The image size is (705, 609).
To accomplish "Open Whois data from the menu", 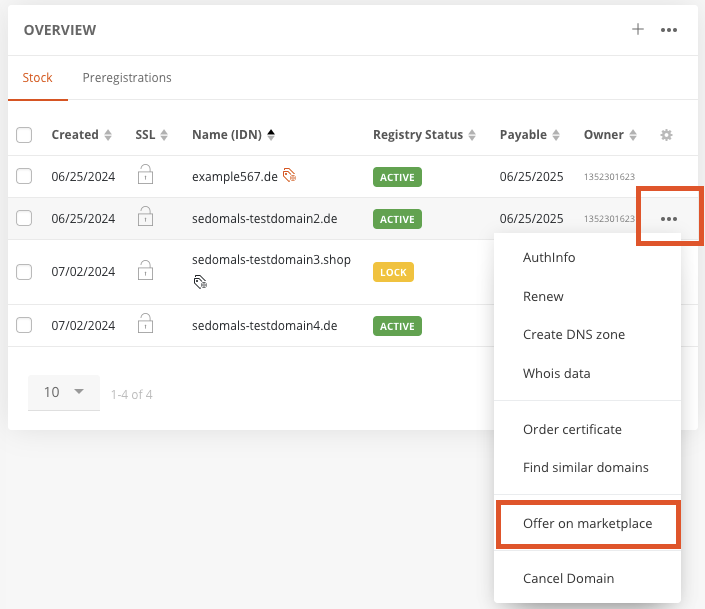I will click(x=587, y=373).
